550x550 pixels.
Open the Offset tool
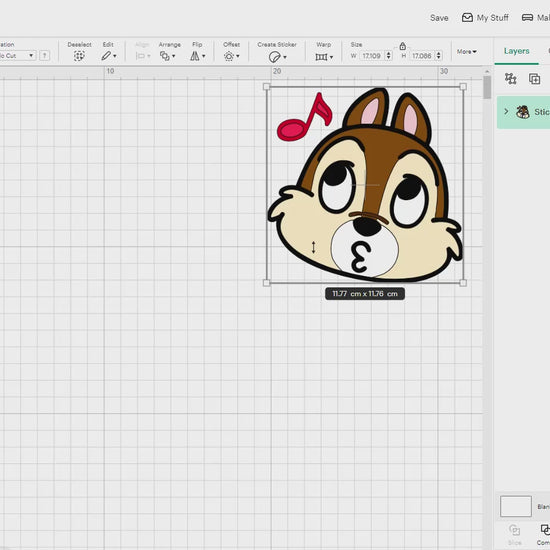click(232, 56)
